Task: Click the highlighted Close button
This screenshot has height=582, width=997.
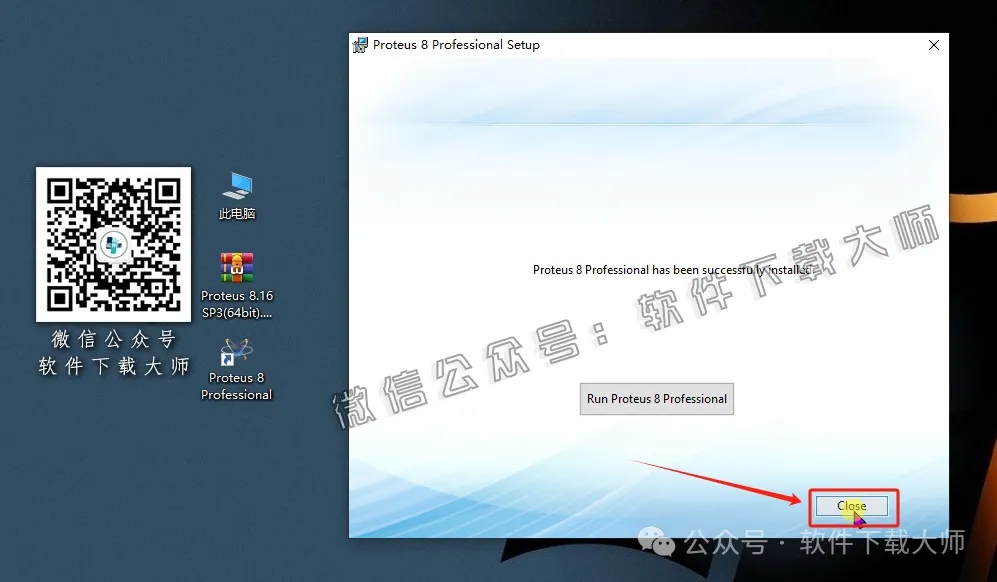Action: point(852,506)
